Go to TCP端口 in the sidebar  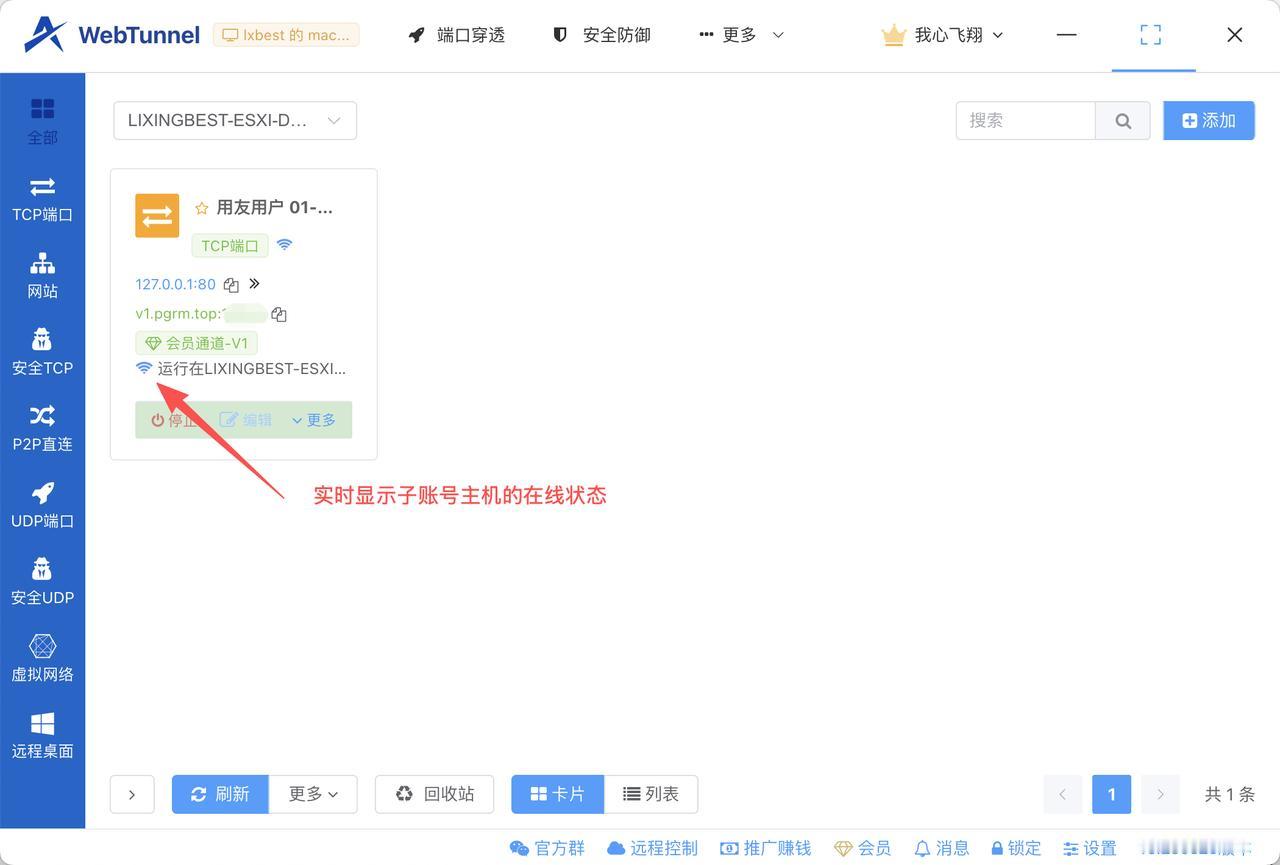coord(42,199)
